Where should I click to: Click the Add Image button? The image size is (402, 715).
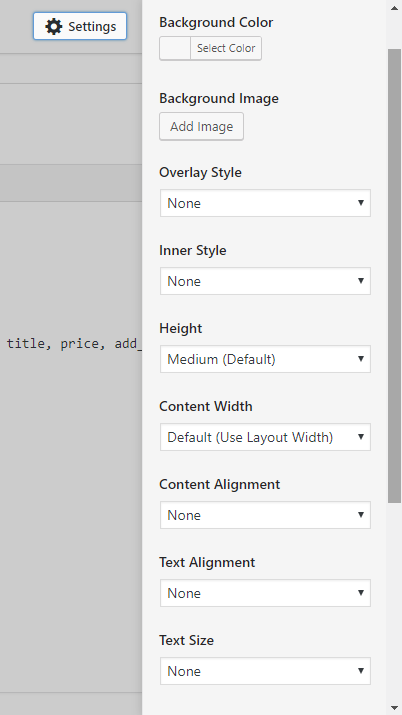point(201,126)
